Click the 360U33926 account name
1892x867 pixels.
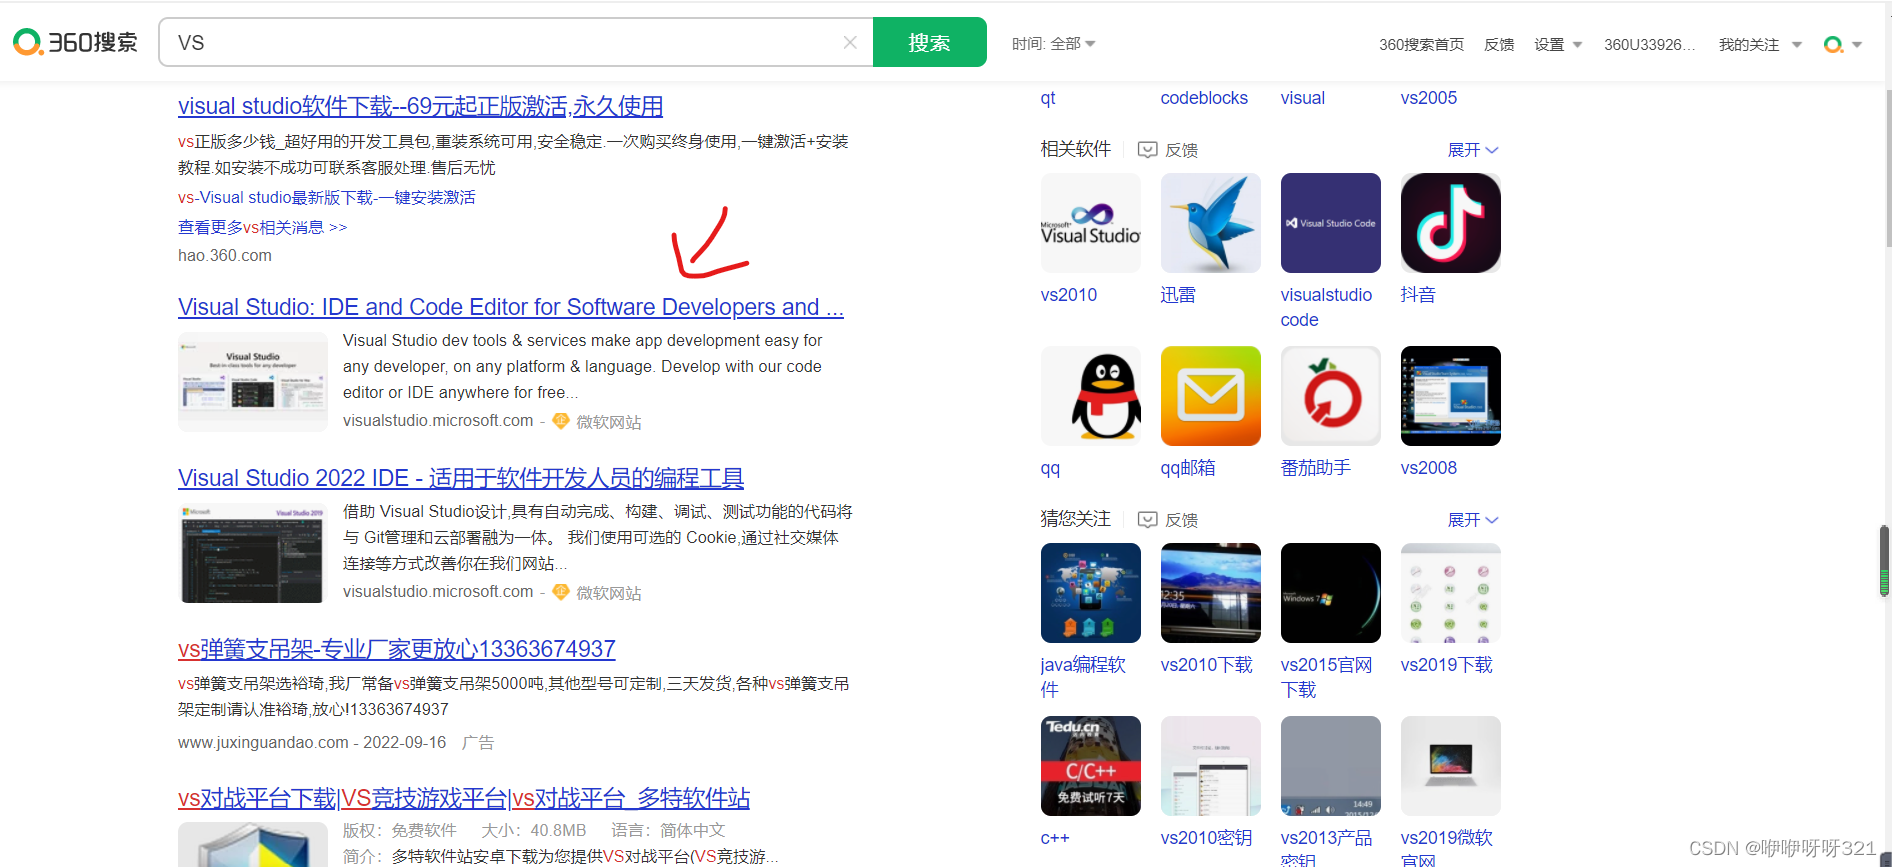pos(1649,45)
